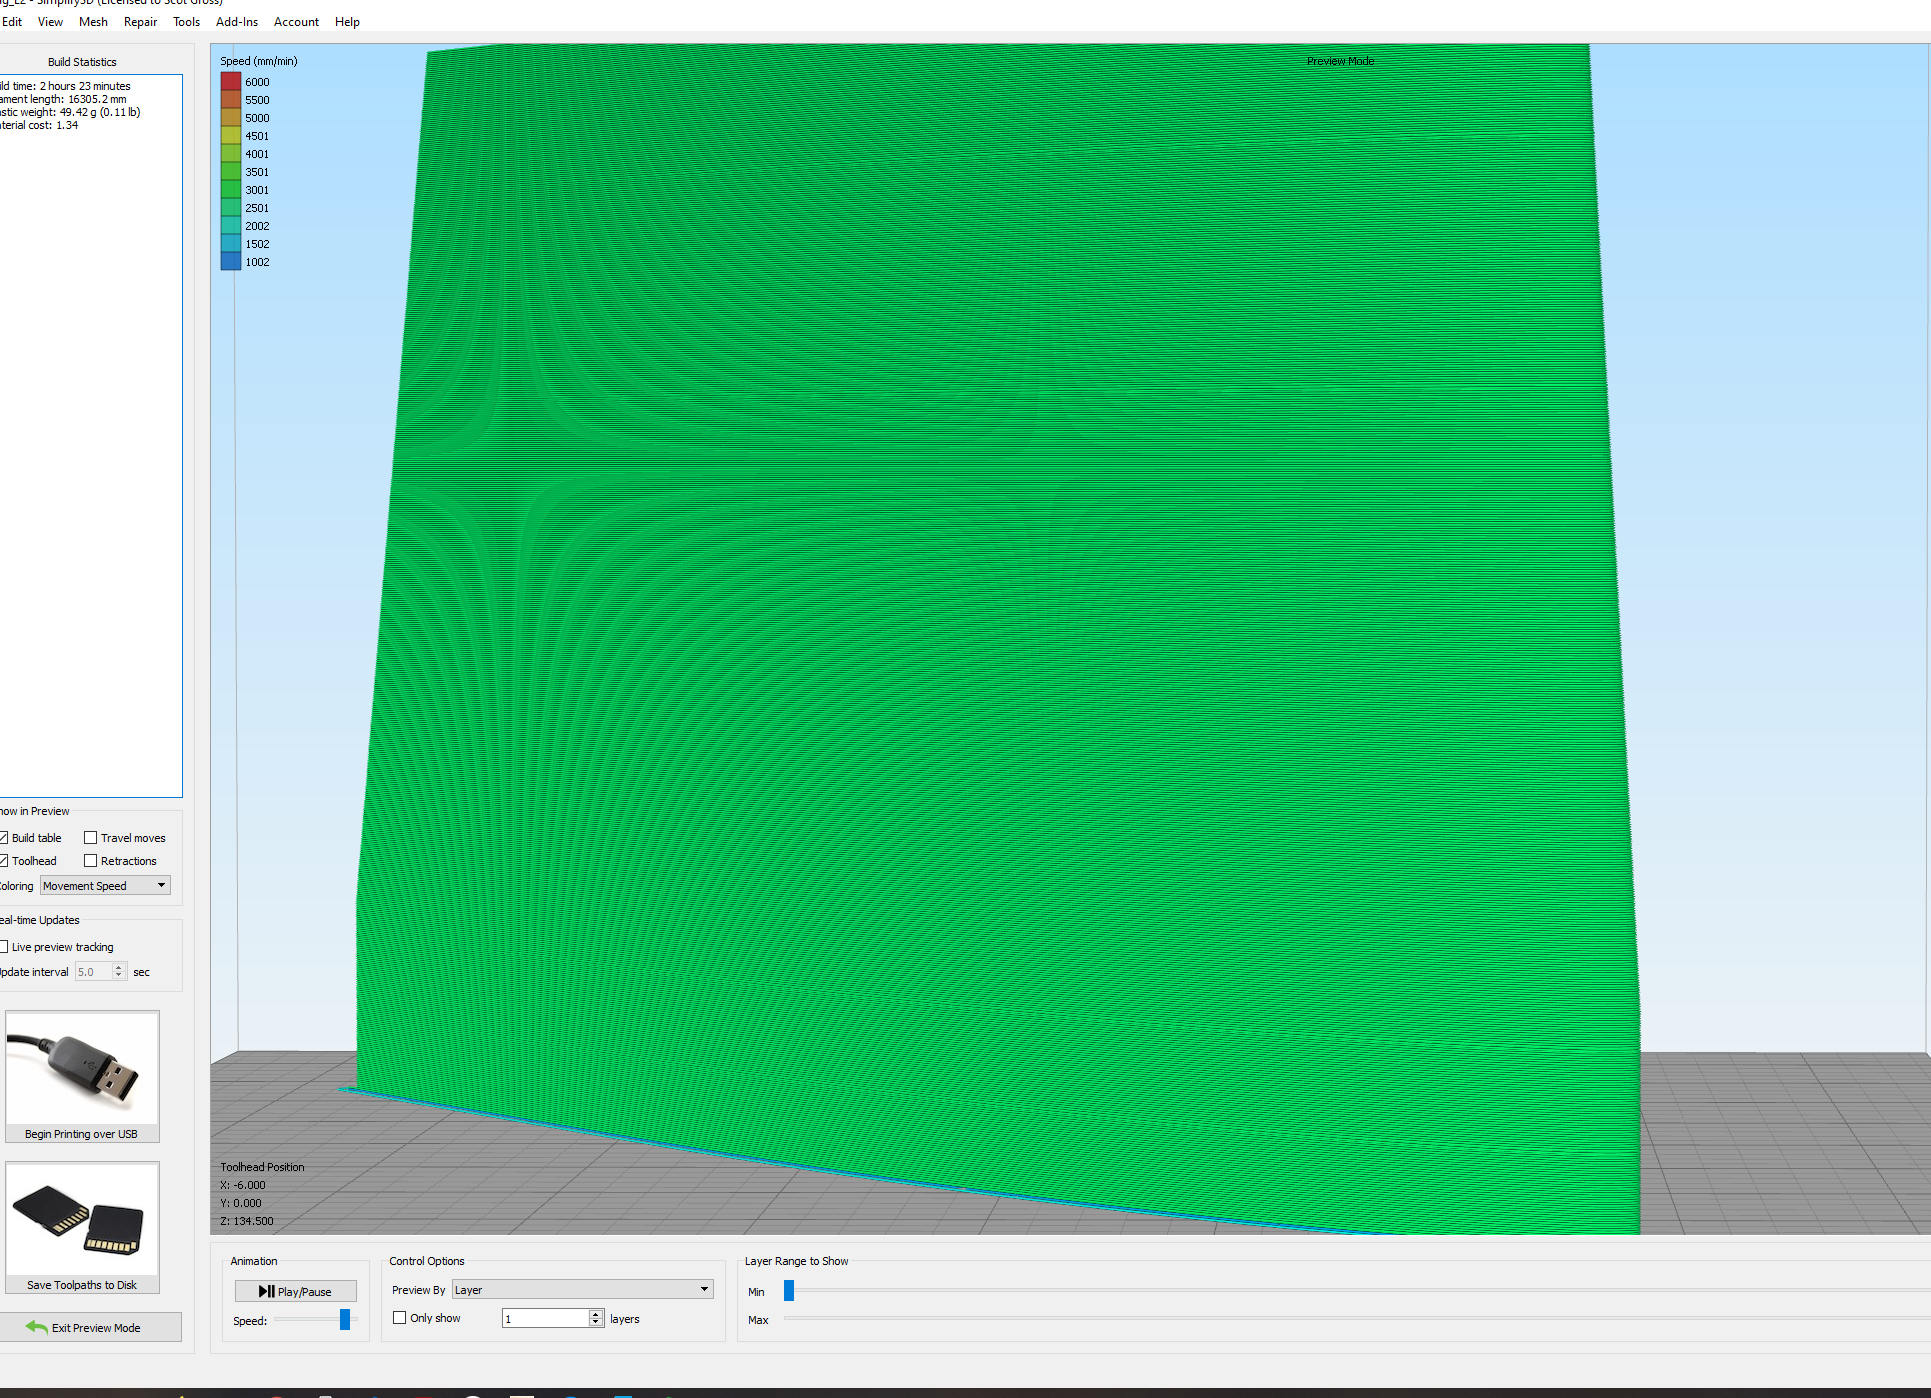Open the View menu
The height and width of the screenshot is (1398, 1931).
(x=50, y=22)
